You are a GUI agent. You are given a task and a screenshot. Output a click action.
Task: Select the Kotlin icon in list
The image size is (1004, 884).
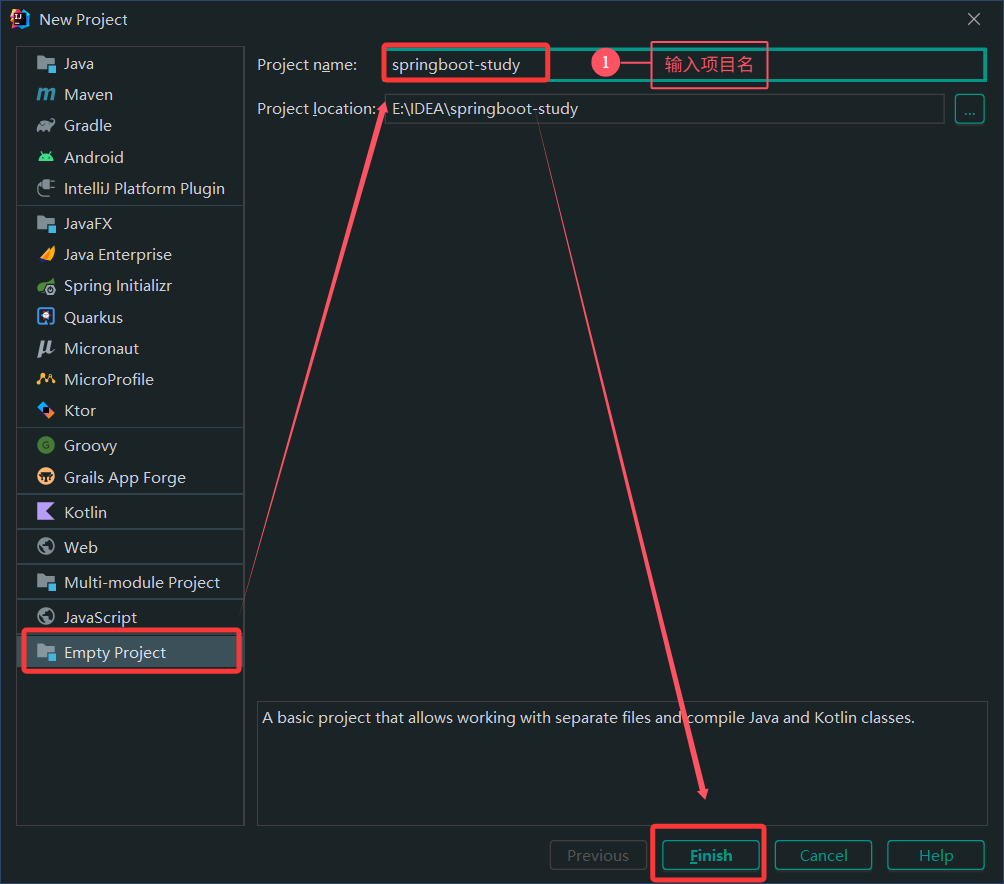click(46, 512)
